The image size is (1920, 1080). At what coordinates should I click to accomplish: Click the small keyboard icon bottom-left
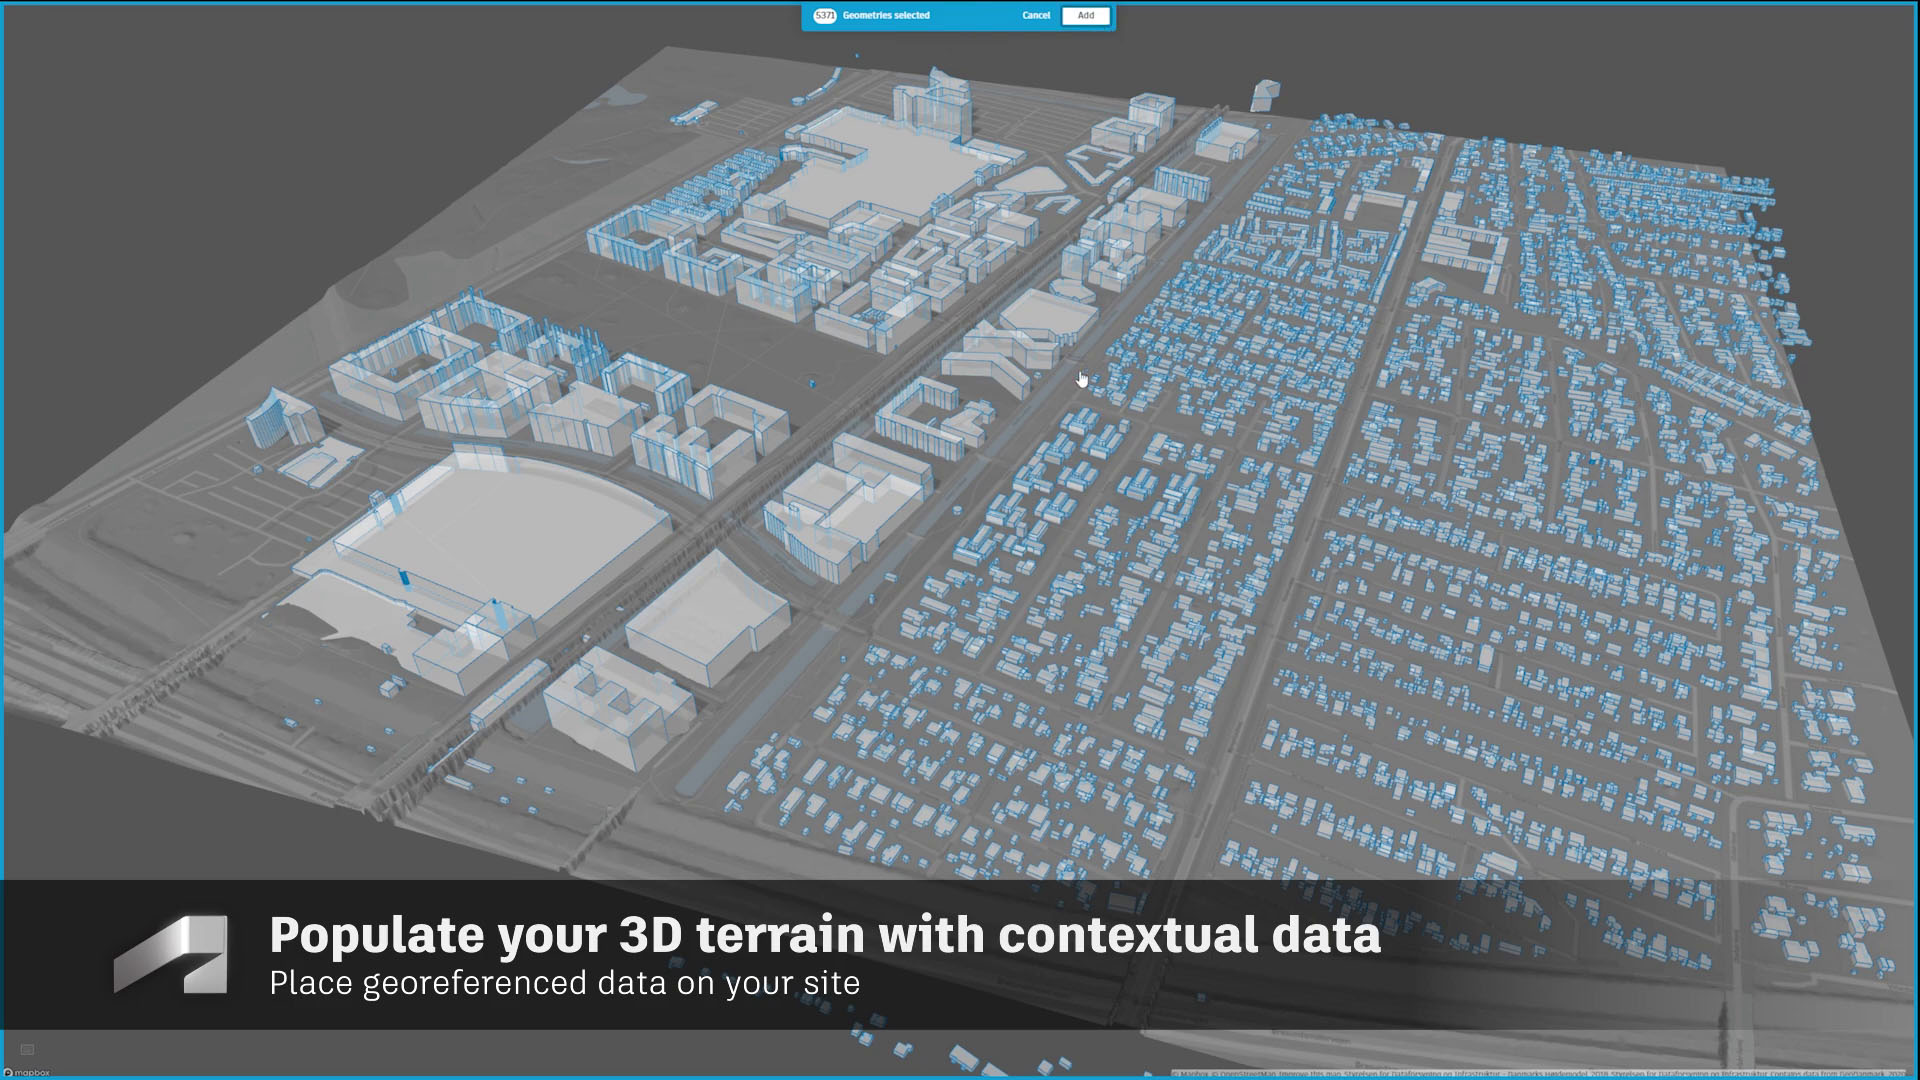pos(27,1049)
